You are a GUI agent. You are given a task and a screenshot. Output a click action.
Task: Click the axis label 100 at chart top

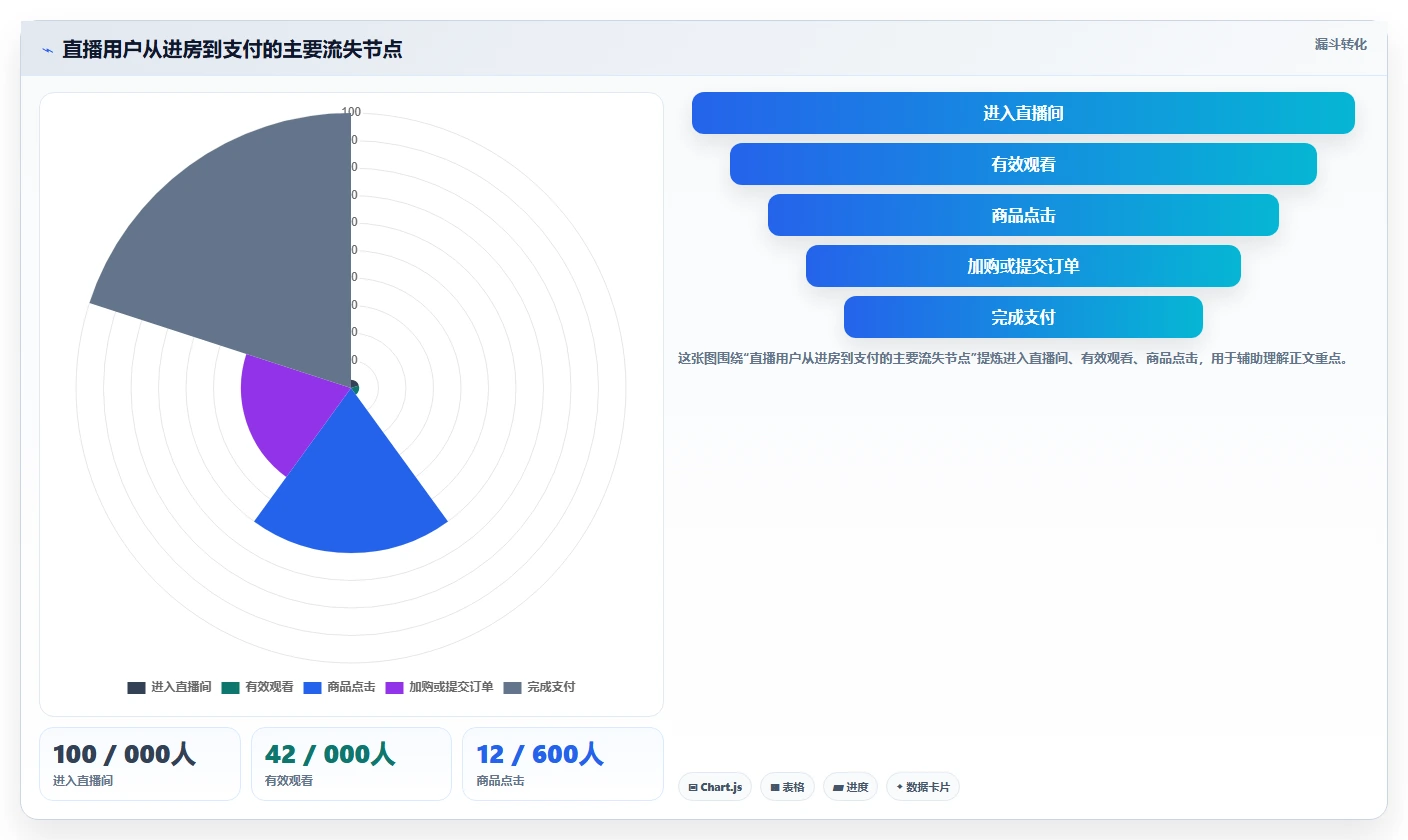(x=351, y=112)
